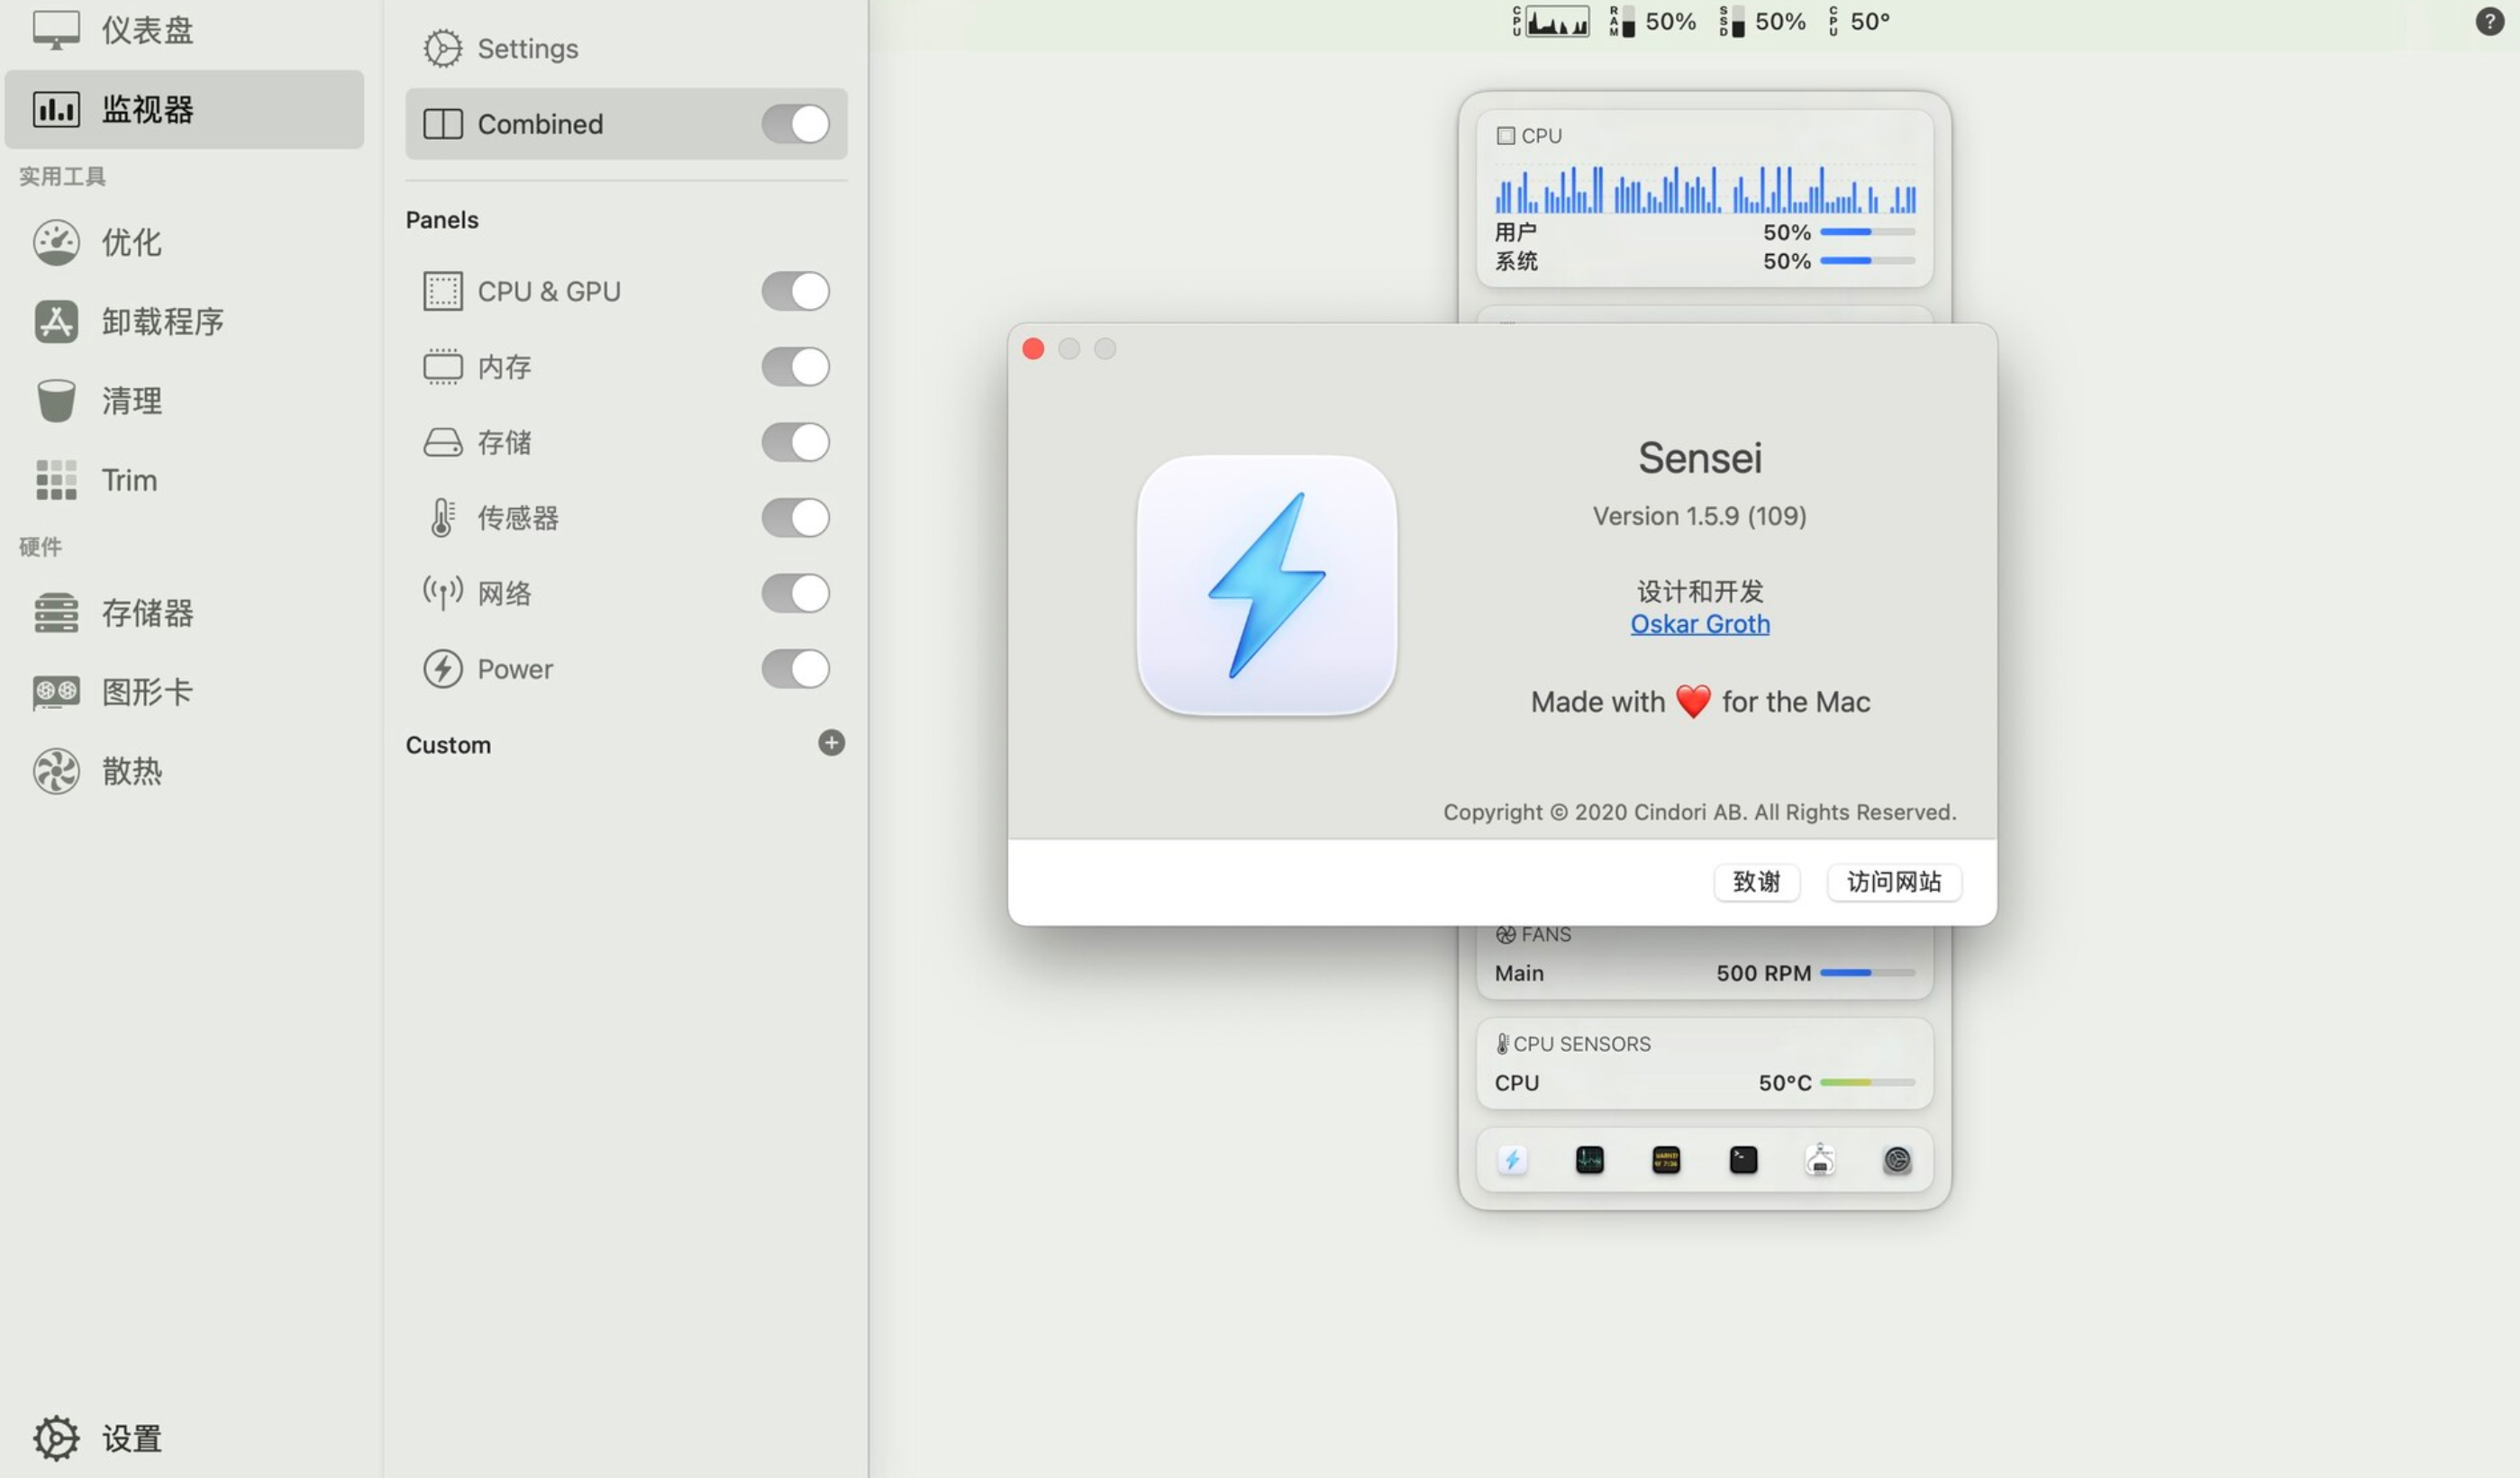Click Made with heart for the Mac text

(1700, 702)
